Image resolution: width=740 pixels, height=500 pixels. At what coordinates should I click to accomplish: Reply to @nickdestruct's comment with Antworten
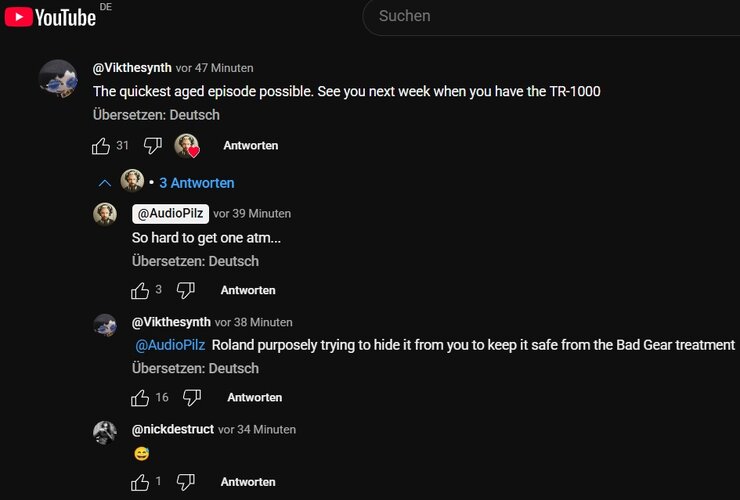point(248,483)
